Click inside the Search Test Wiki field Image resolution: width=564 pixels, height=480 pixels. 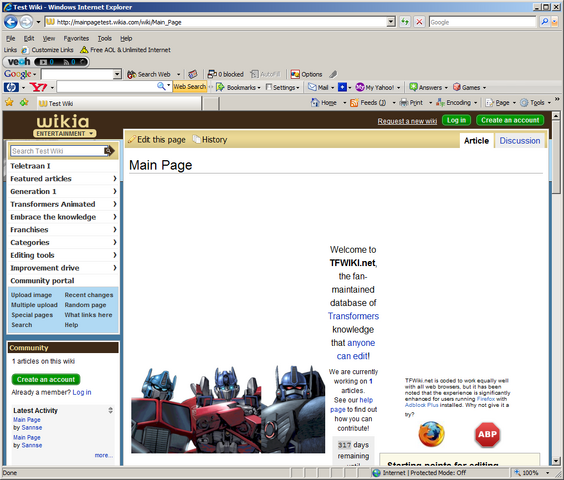click(x=57, y=151)
